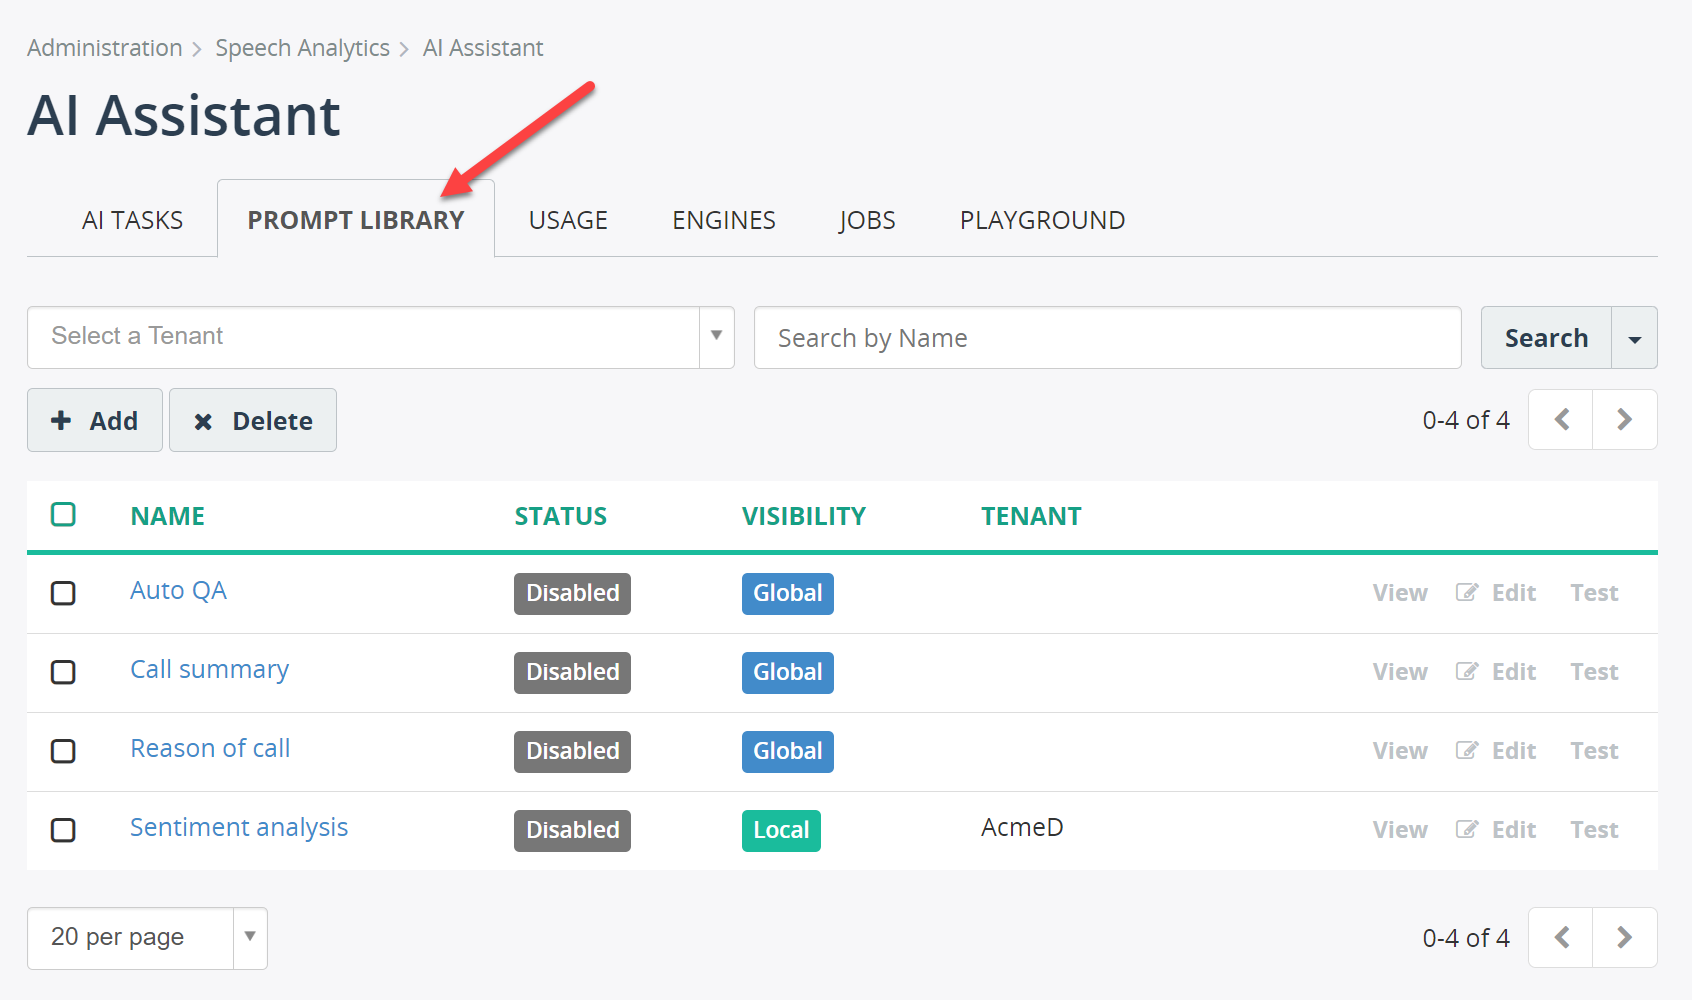Click the pencil edit icon in the Sentiment analysis row

click(1467, 829)
